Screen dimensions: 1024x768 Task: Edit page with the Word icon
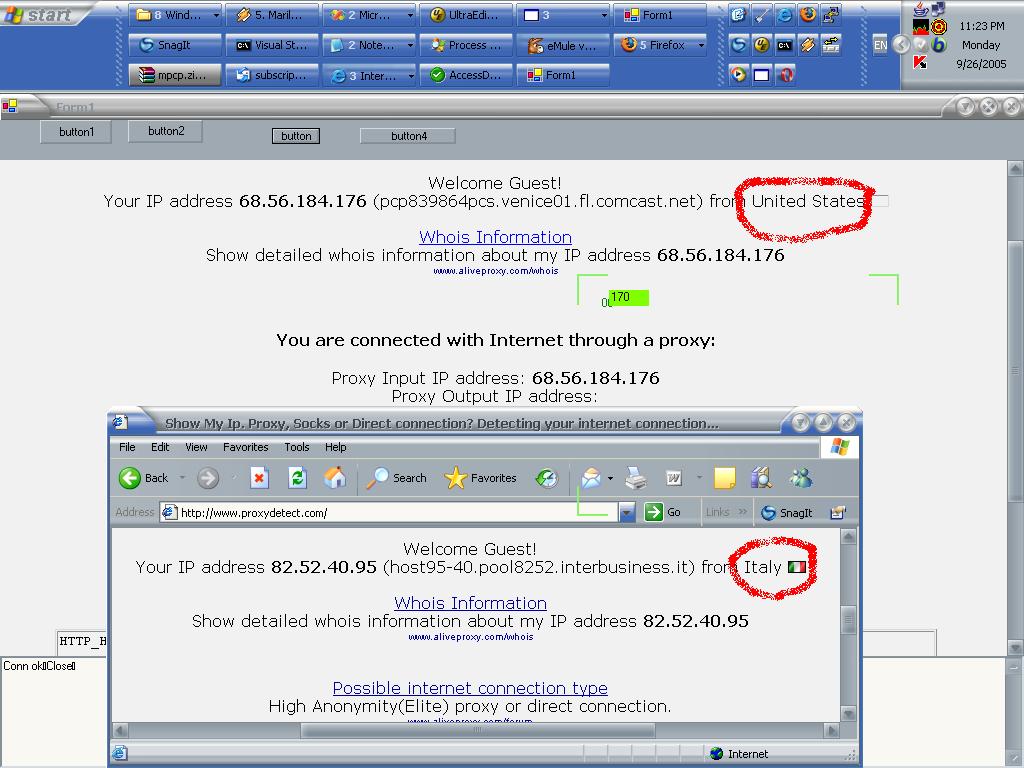tap(673, 478)
